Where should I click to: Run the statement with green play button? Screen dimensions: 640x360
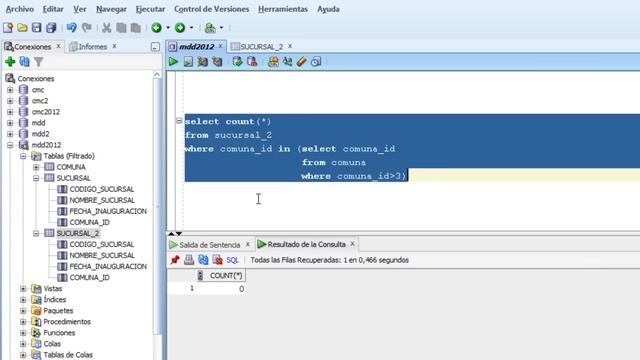click(x=173, y=62)
